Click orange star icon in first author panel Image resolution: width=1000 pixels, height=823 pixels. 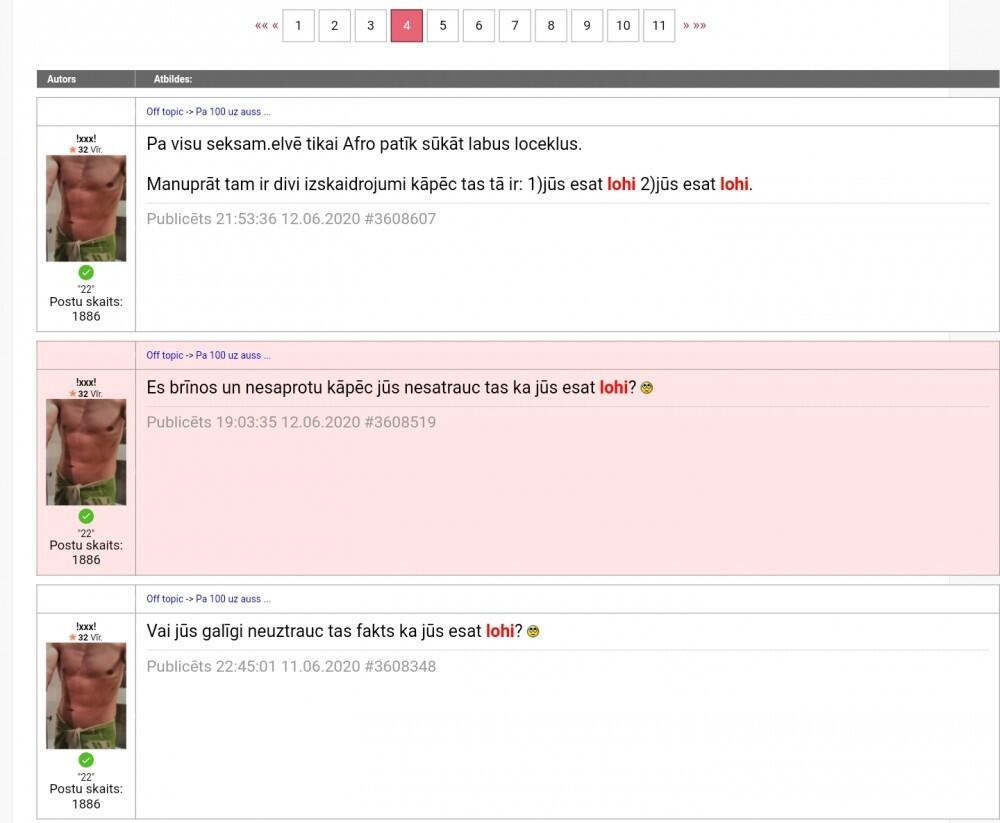(72, 150)
